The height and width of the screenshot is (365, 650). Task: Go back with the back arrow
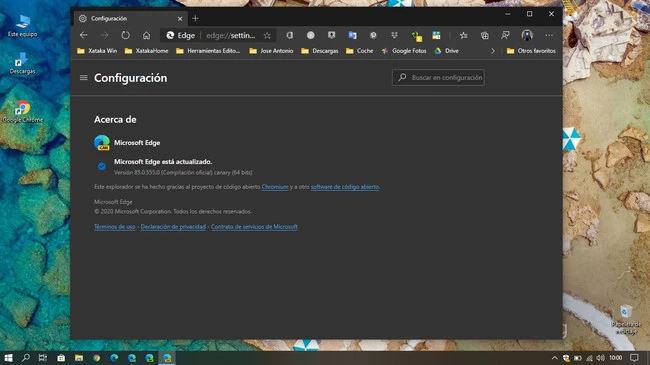84,35
